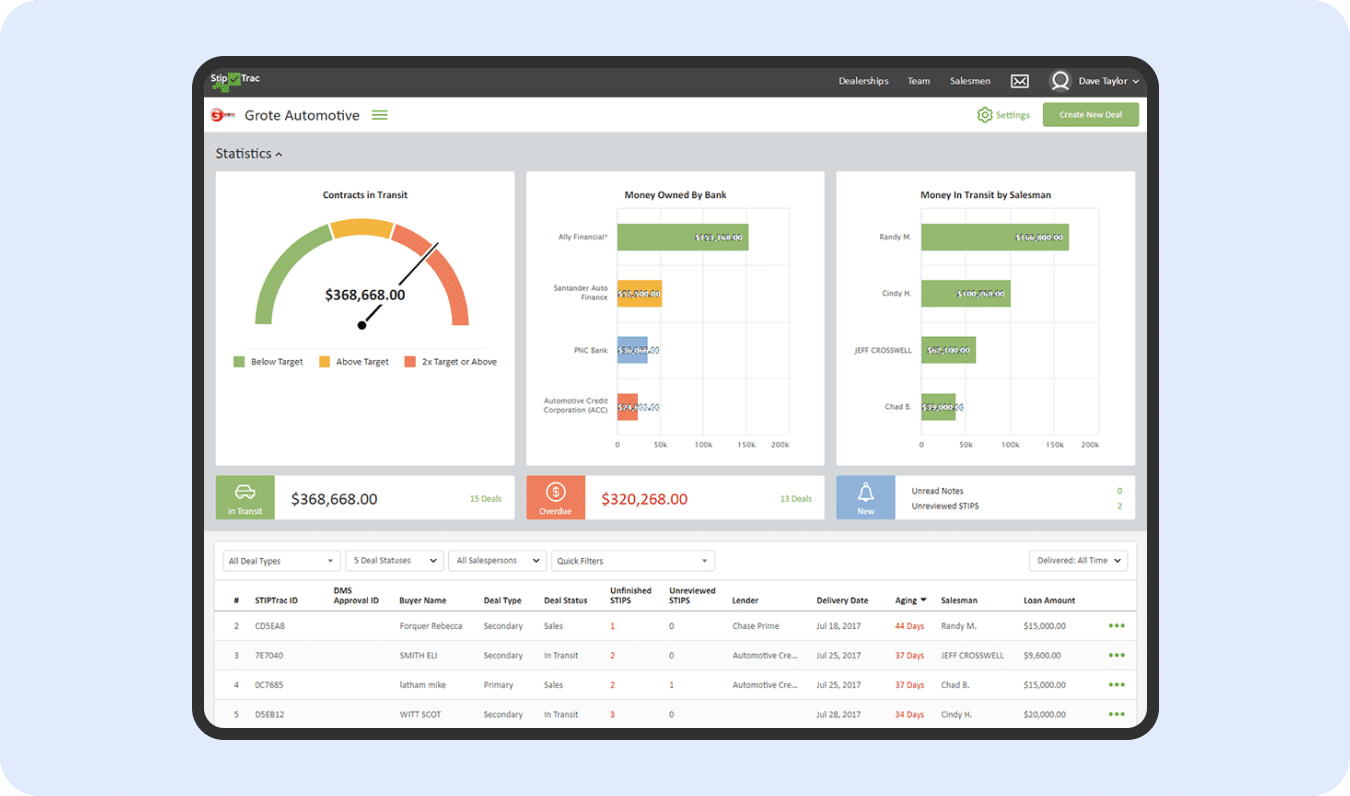Screen dimensions: 1350x796
Task: Click the Settings gear icon
Action: pos(985,115)
